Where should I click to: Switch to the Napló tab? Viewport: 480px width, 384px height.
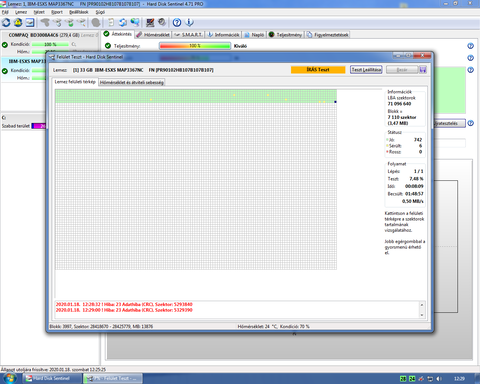click(254, 34)
